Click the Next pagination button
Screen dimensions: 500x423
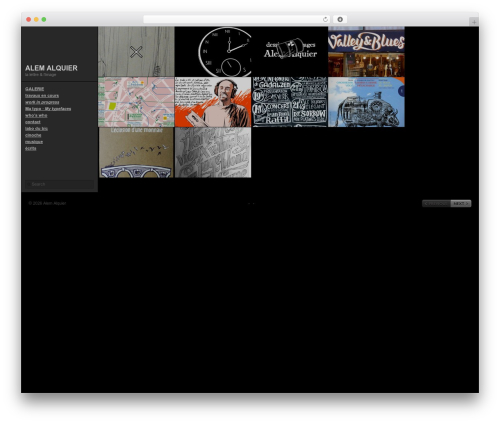coord(461,203)
